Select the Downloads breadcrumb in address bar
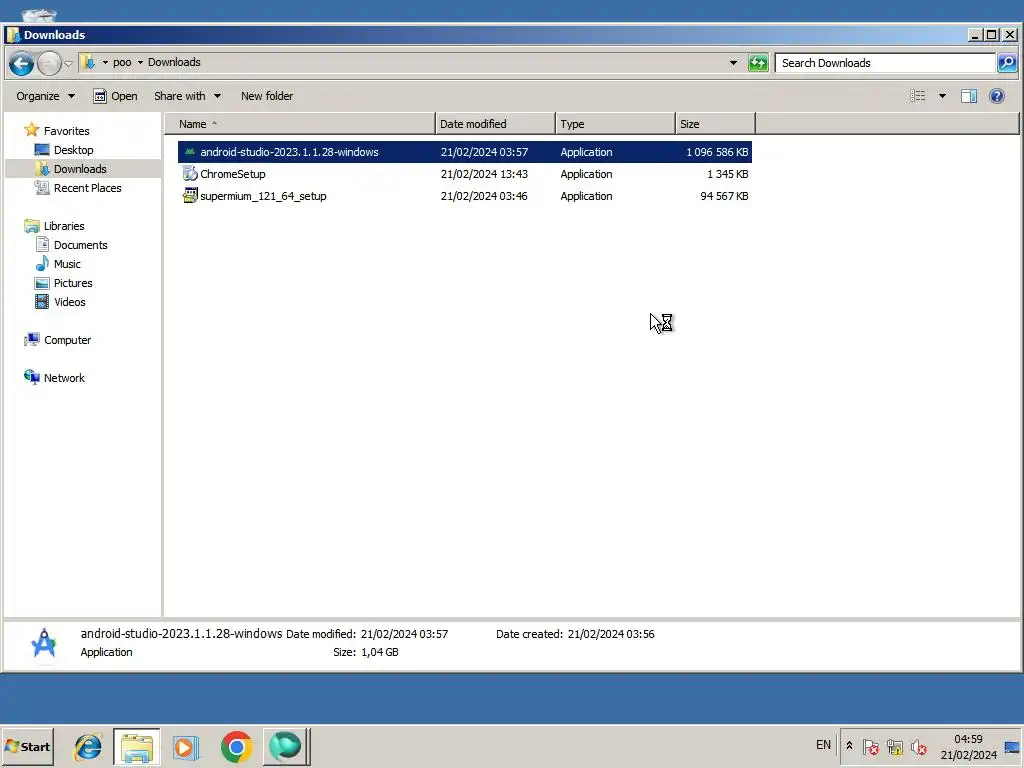This screenshot has width=1024, height=768. [174, 62]
